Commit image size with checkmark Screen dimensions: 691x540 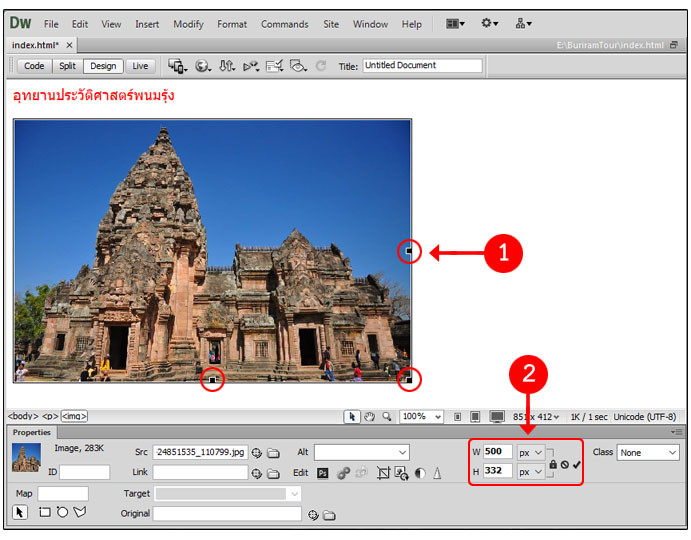tap(577, 464)
